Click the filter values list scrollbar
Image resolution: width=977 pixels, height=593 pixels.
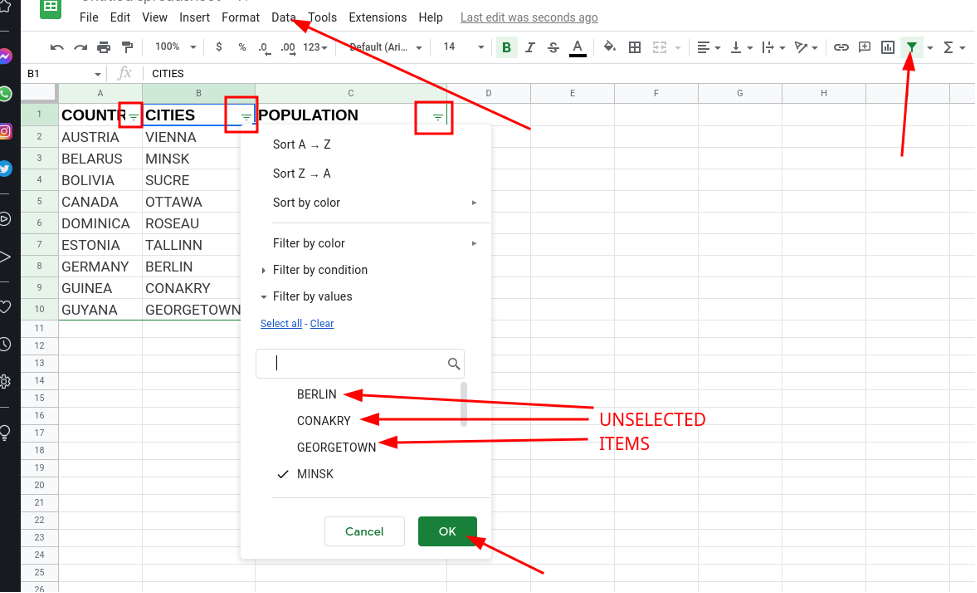464,404
